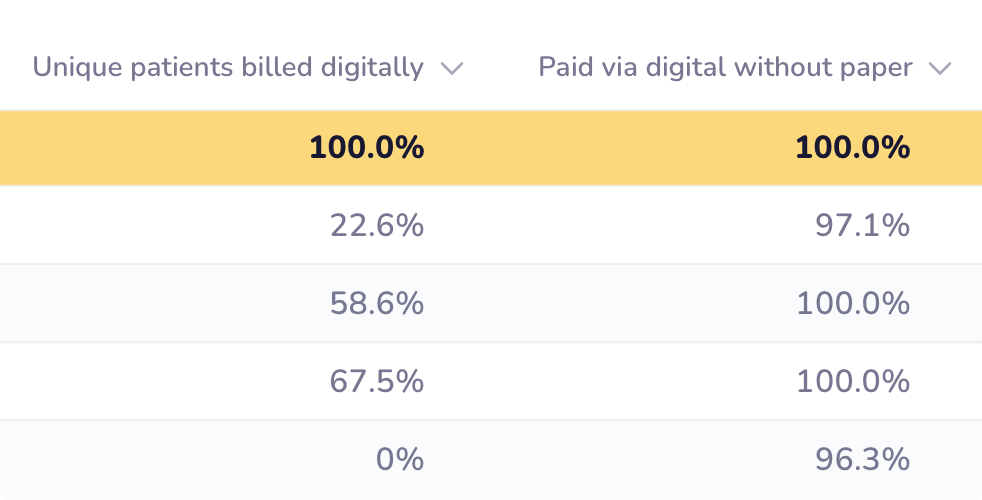Pick the 97.1% value
Viewport: 982px width, 500px height.
[x=863, y=226]
